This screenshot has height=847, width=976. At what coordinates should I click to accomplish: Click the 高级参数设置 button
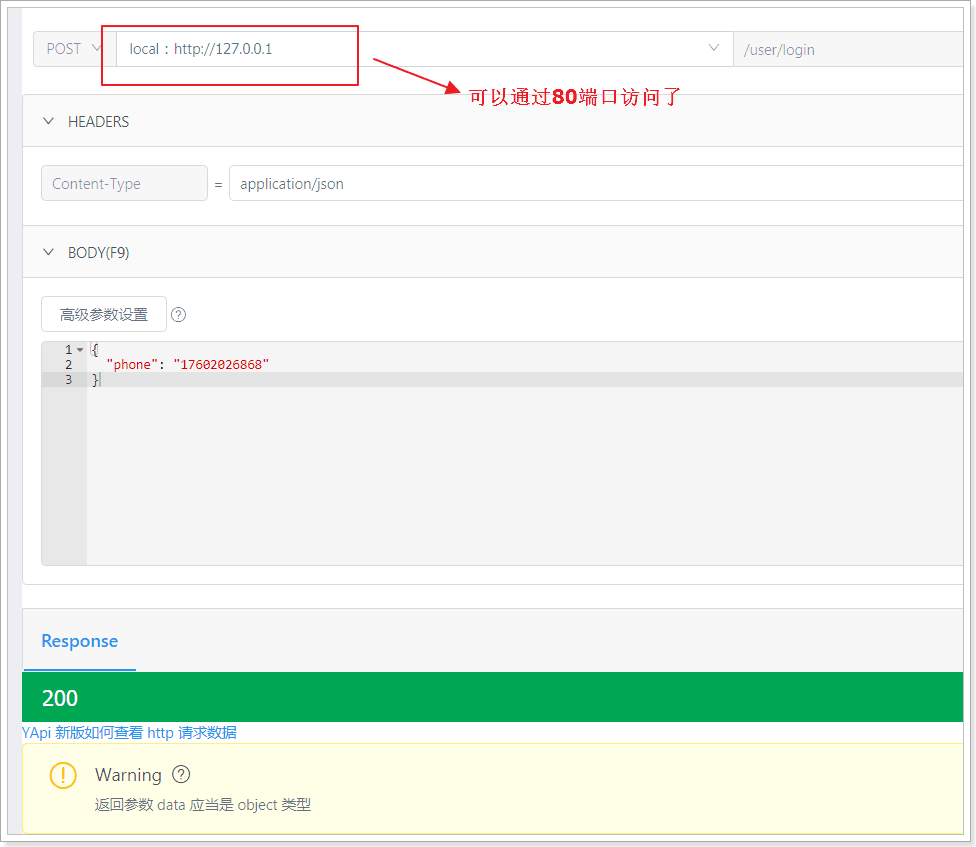[x=103, y=314]
